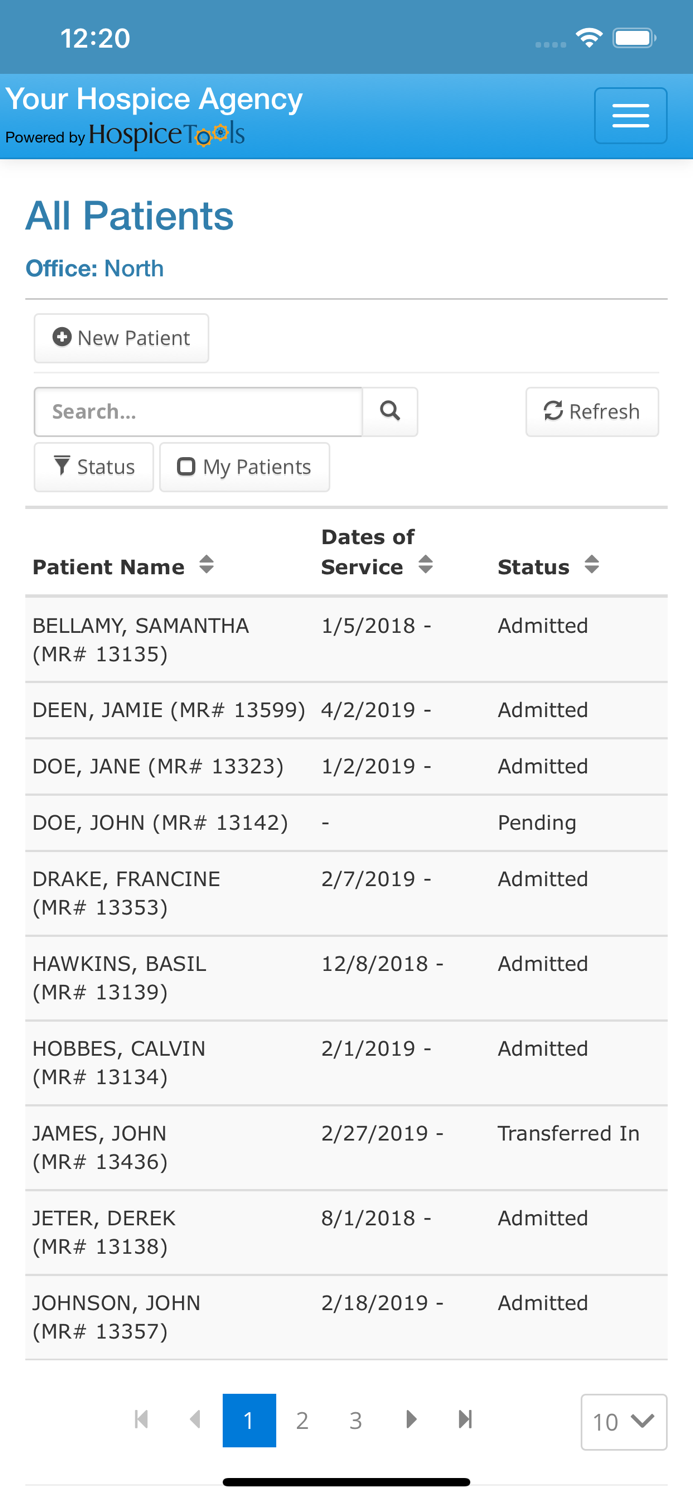Jump to the last page using skip-forward icon

click(x=464, y=1419)
